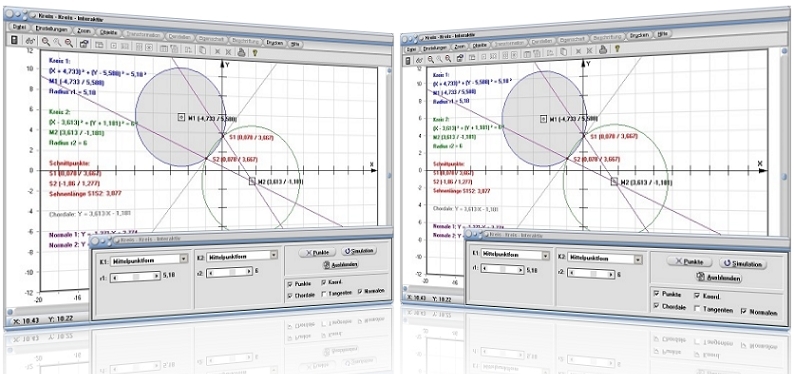Click the glasses icon in the left window toolbar
794x374 pixels.
click(x=30, y=41)
